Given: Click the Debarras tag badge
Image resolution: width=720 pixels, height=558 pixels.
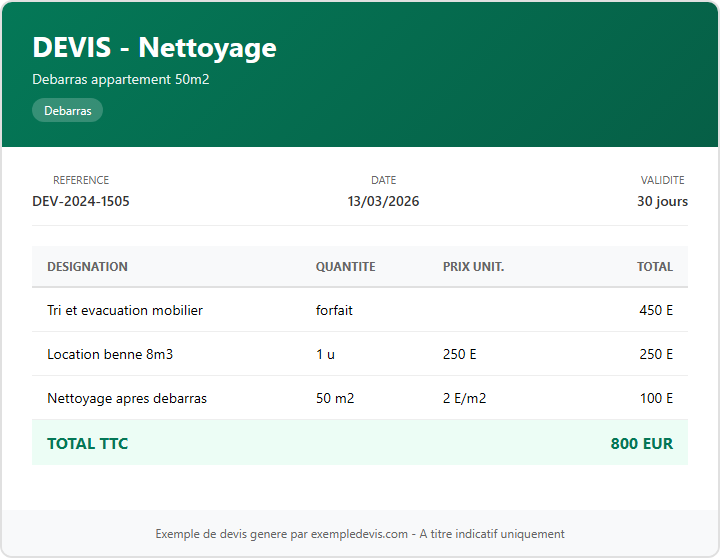Looking at the screenshot, I should click(67, 111).
